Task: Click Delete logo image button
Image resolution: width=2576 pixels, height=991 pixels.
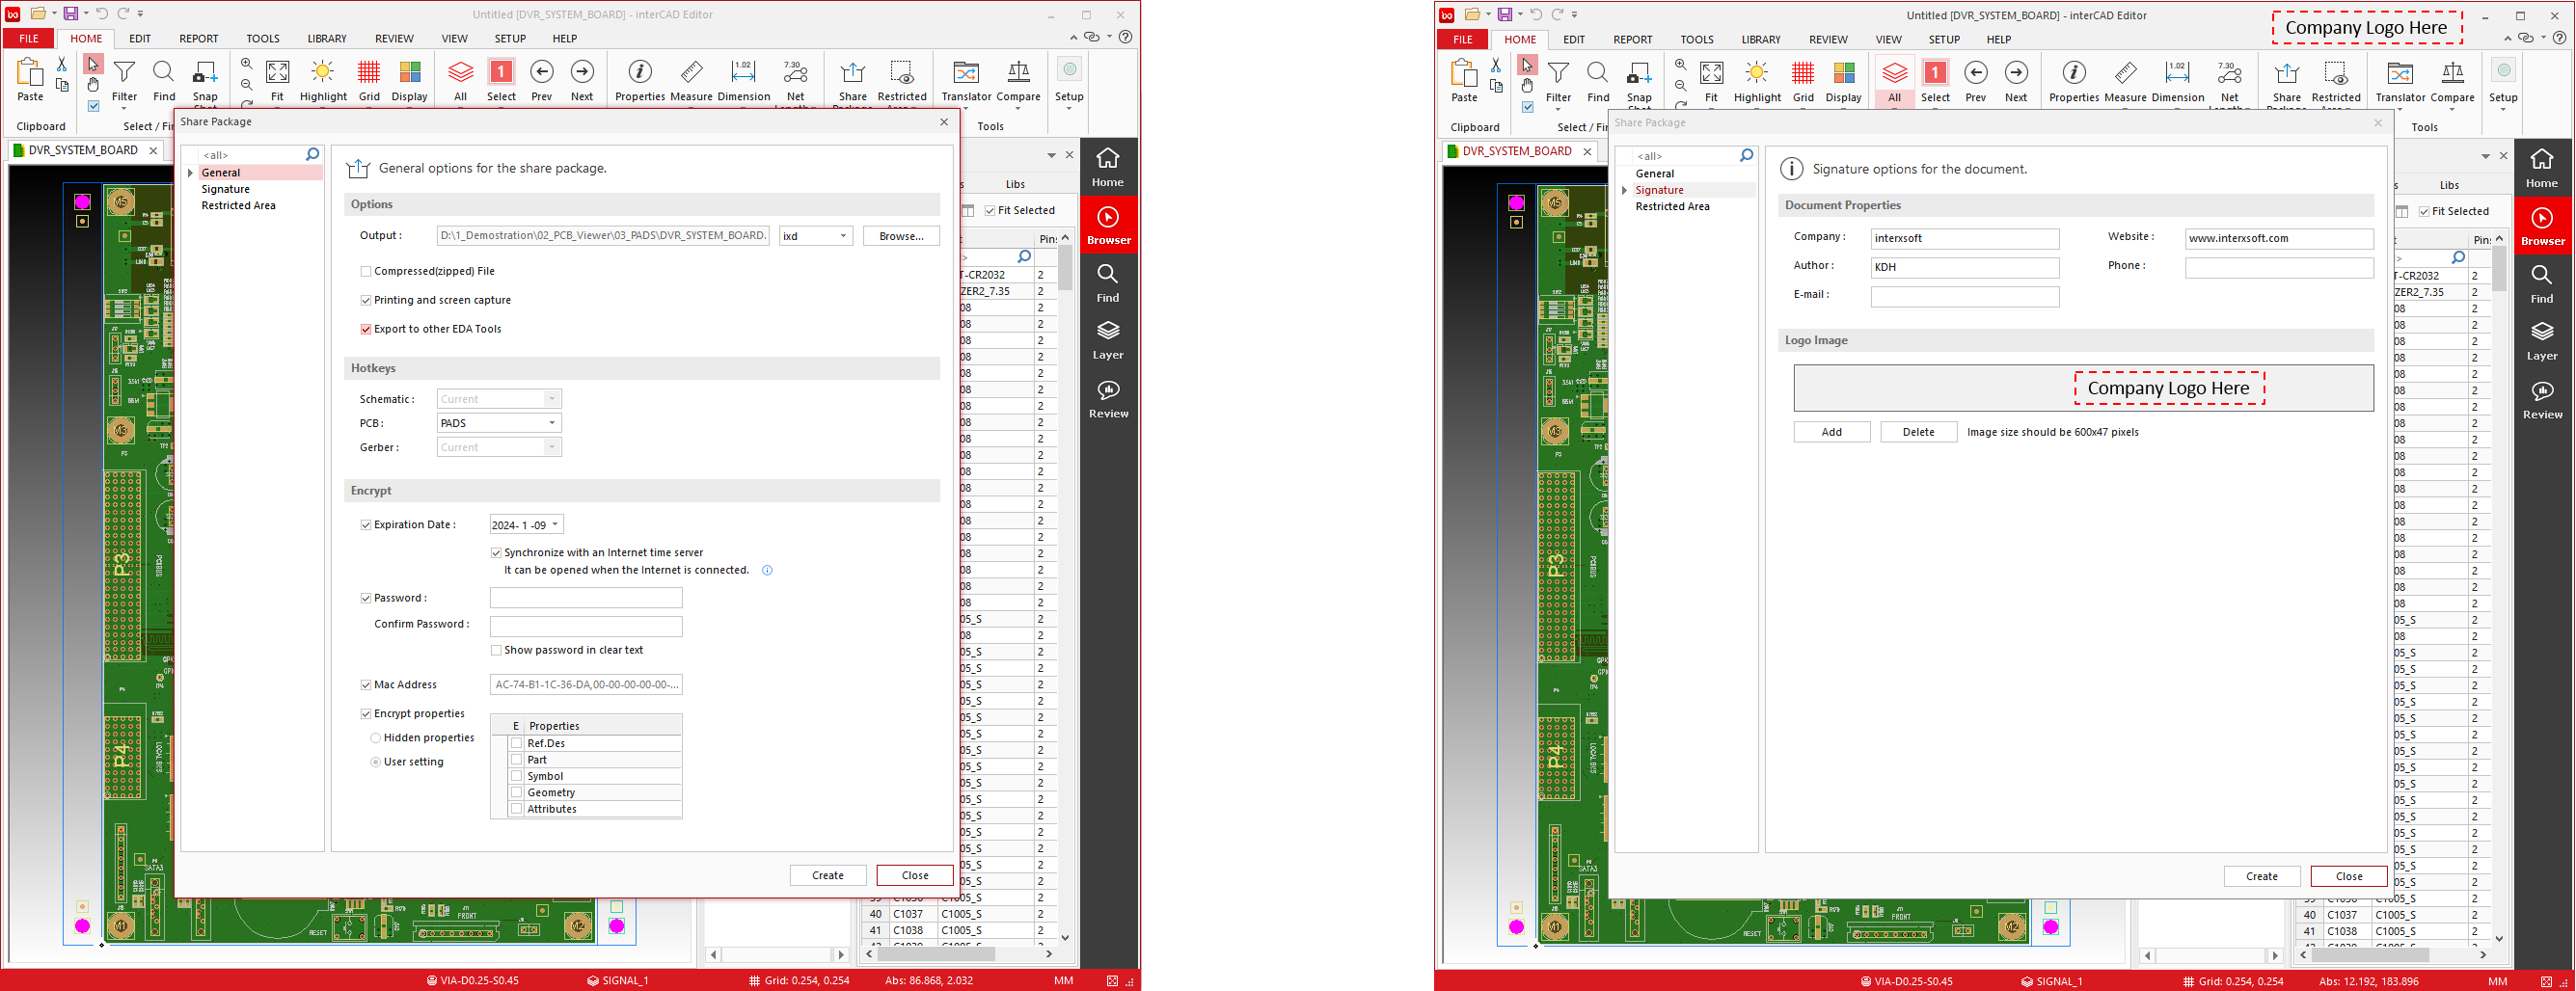Action: click(x=1918, y=432)
